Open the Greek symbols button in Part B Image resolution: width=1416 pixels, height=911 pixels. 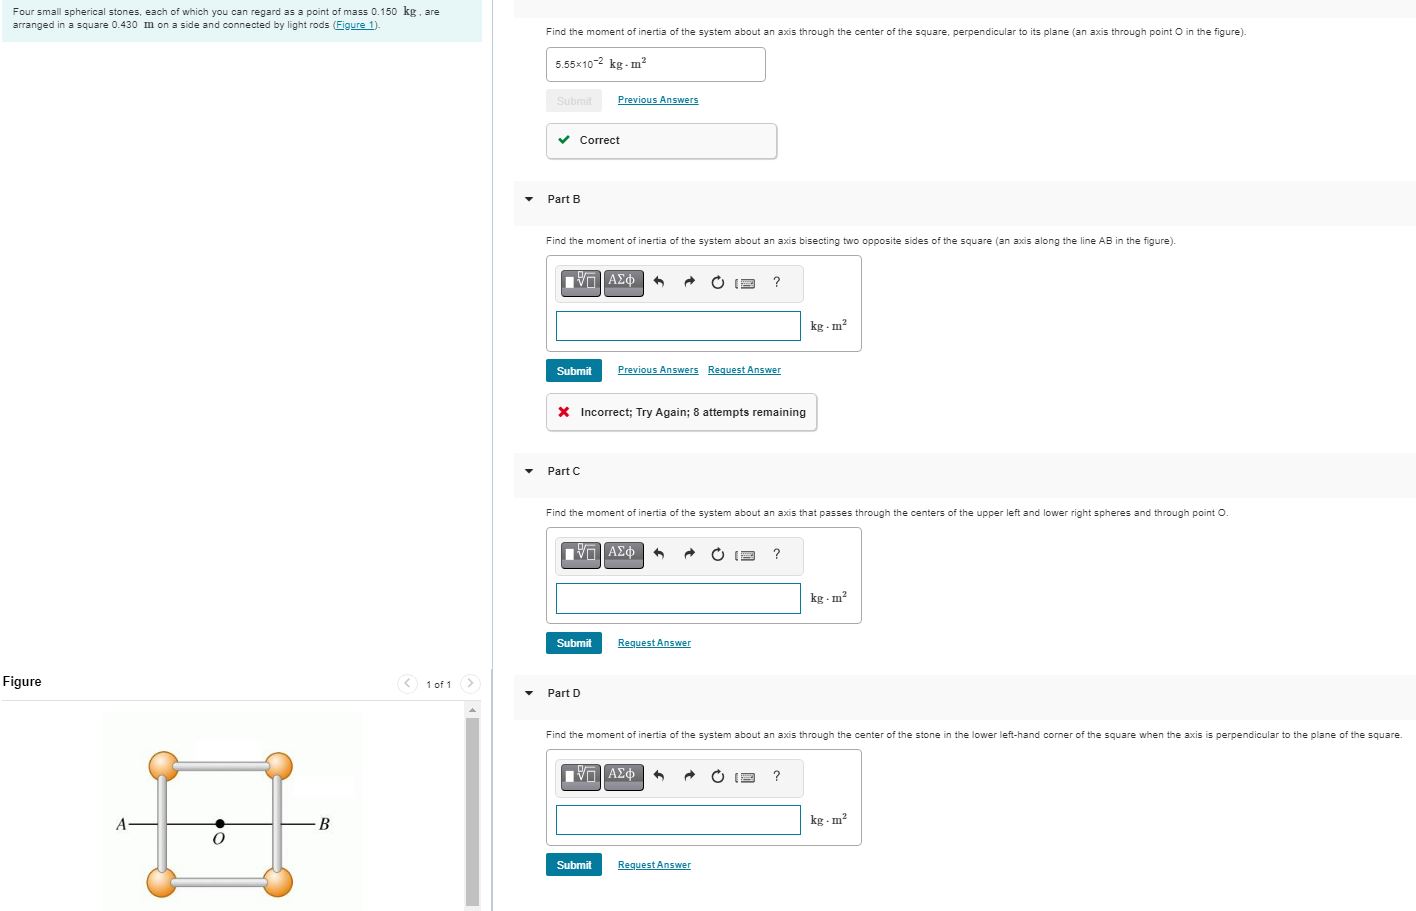pyautogui.click(x=622, y=281)
